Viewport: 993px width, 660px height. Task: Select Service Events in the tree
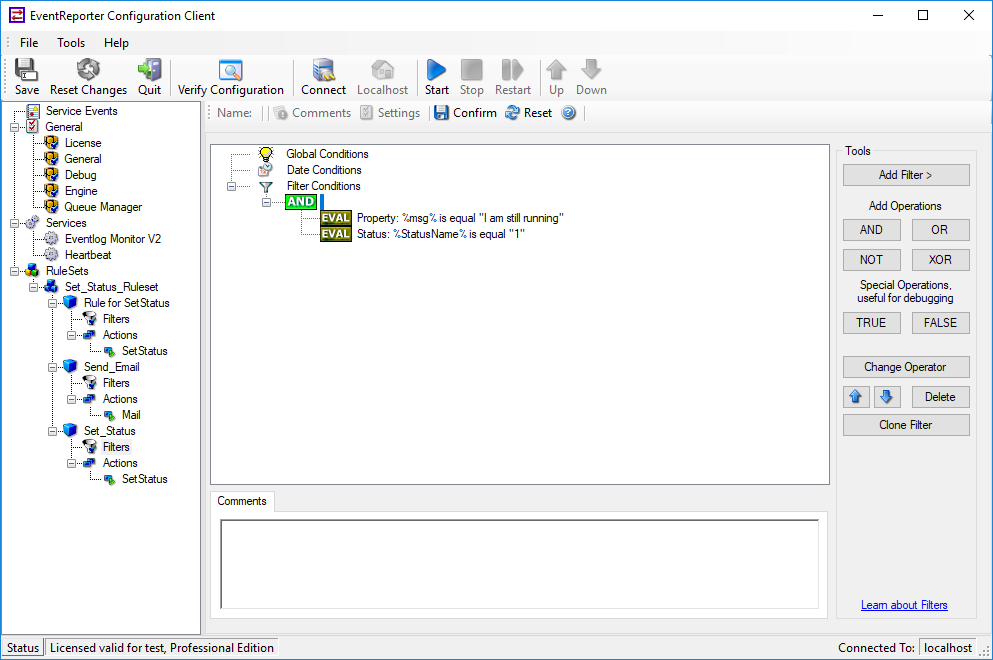coord(82,111)
